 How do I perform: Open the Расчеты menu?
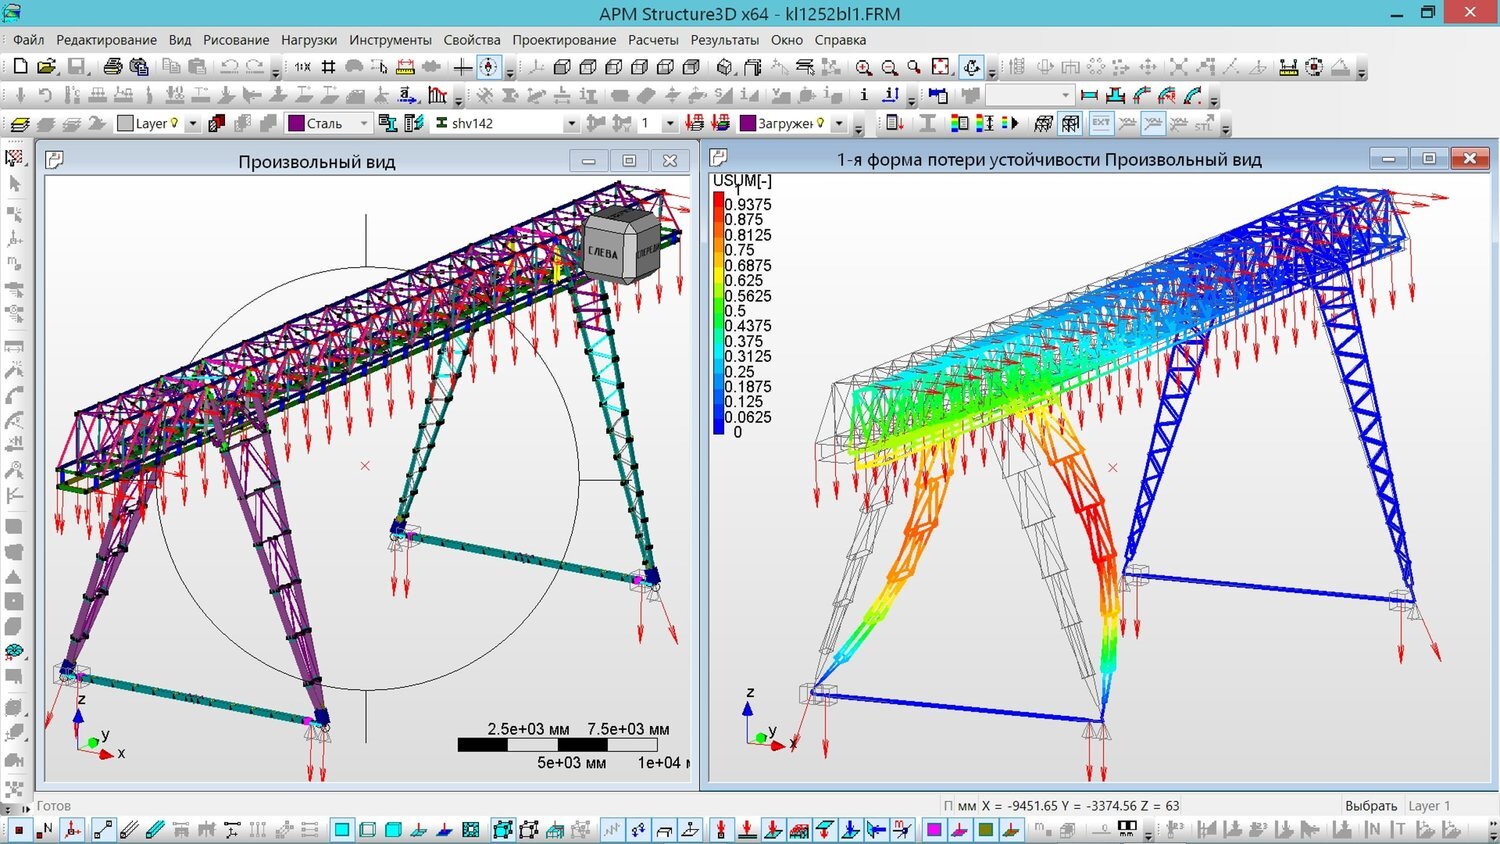click(653, 40)
